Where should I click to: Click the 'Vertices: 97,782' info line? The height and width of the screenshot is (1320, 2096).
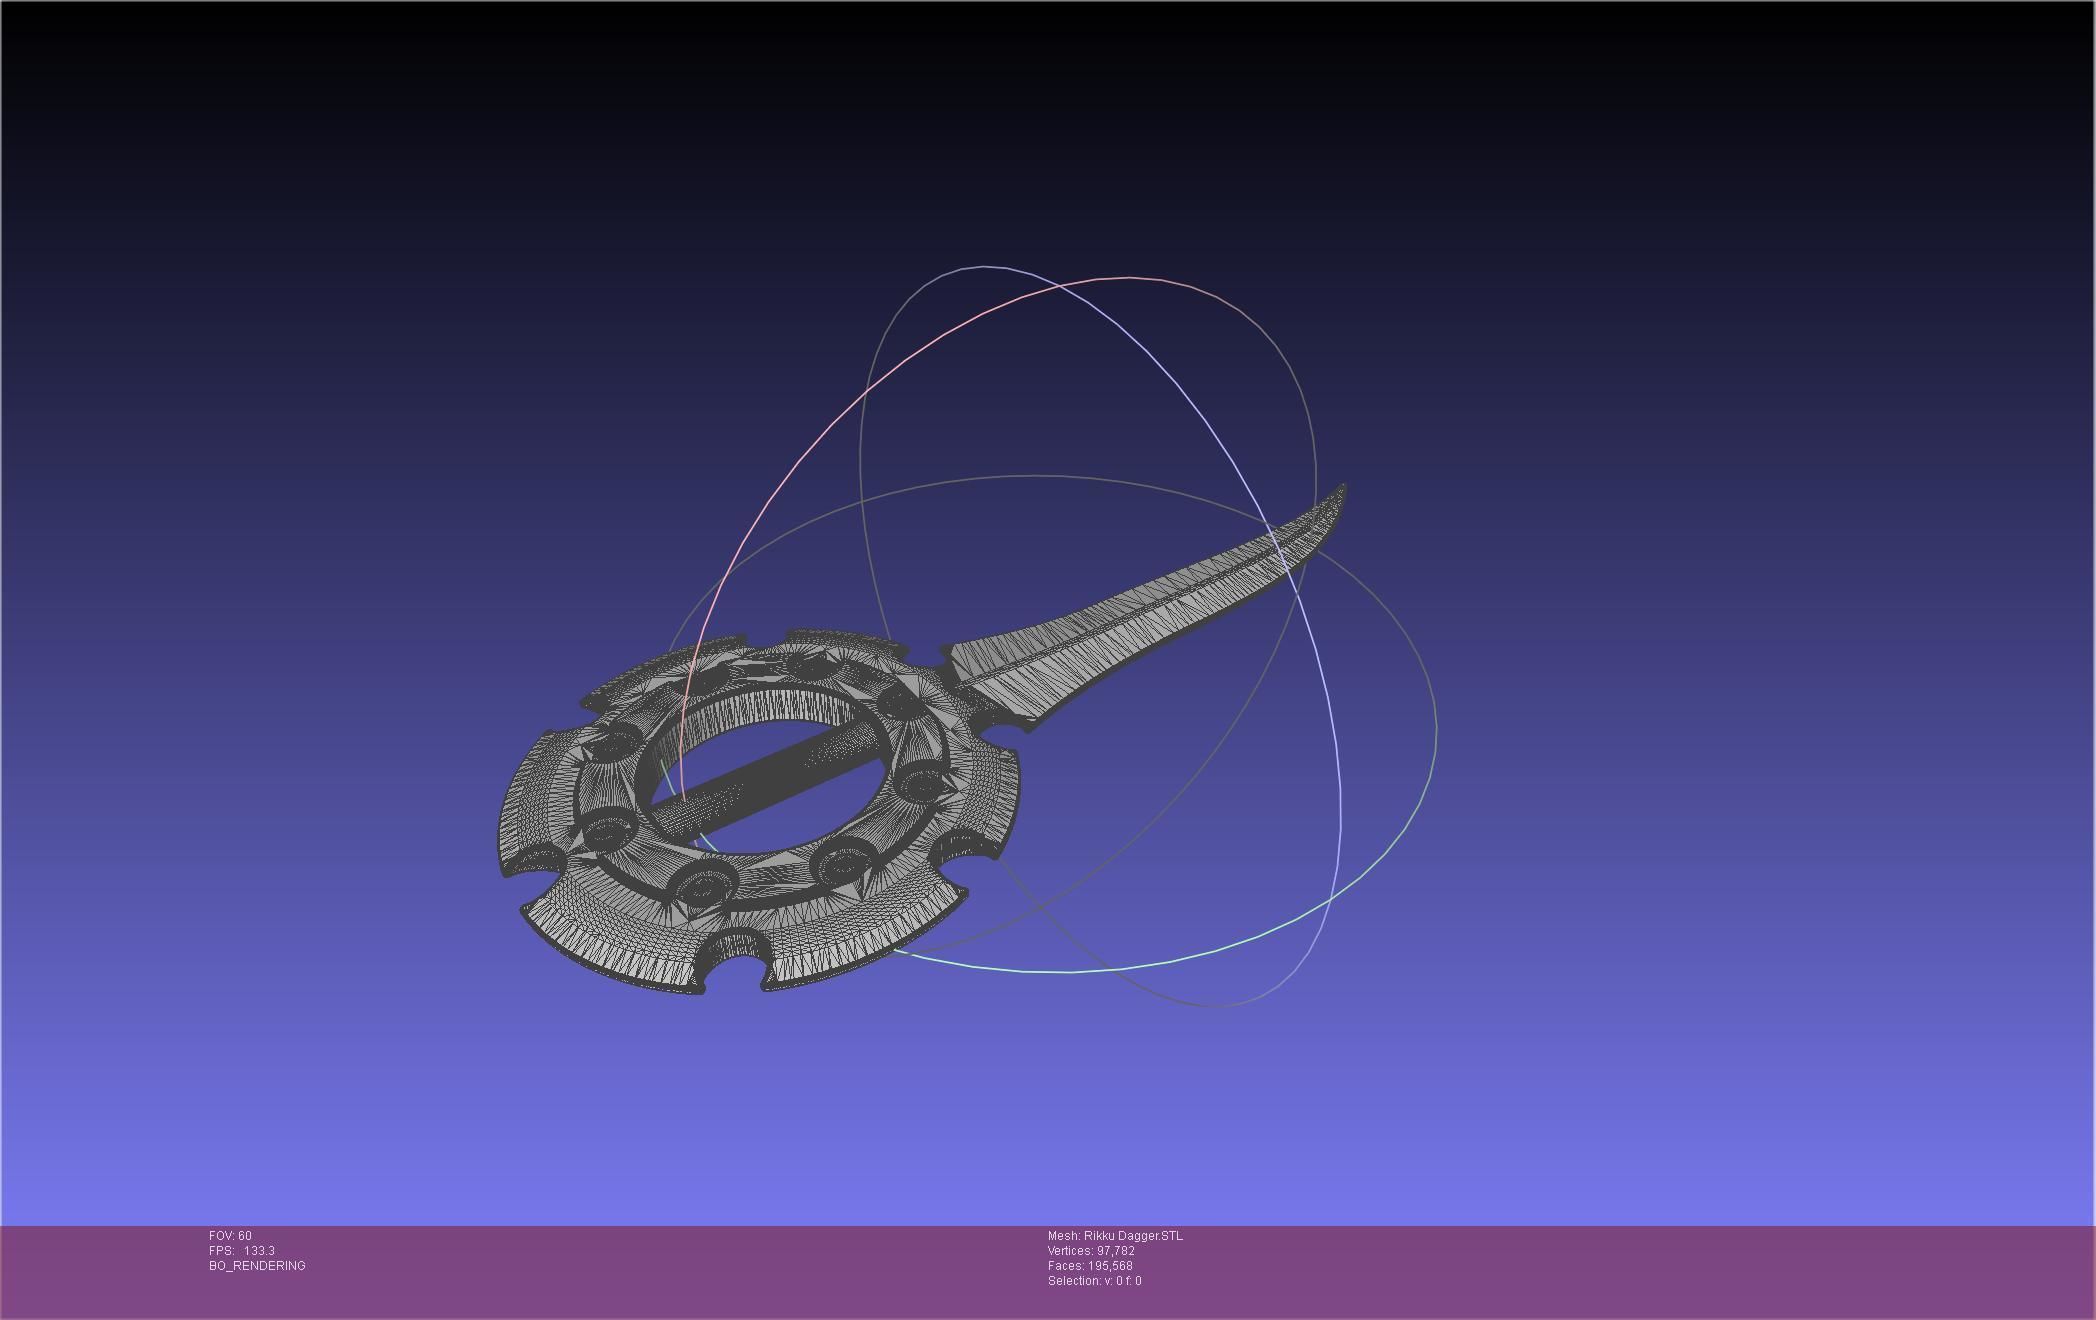(1091, 1251)
